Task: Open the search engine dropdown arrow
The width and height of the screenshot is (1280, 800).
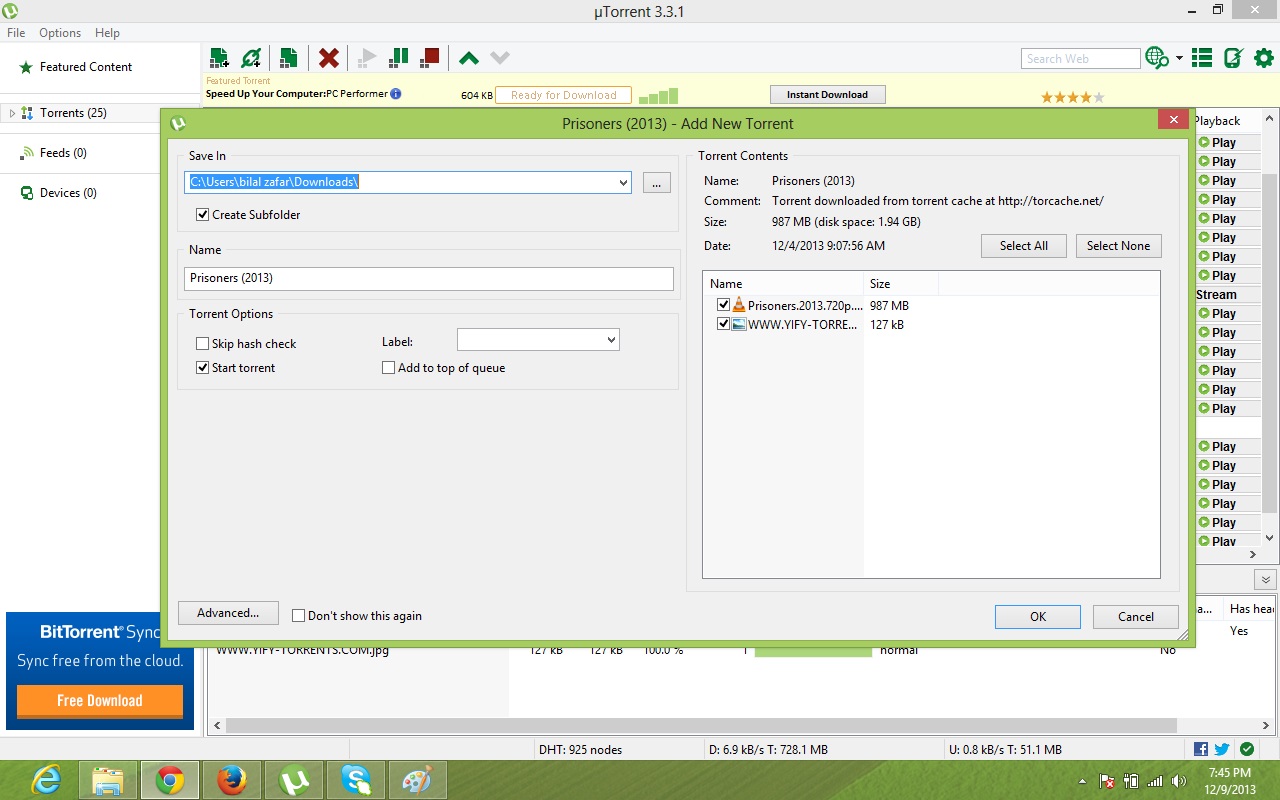Action: click(1179, 58)
